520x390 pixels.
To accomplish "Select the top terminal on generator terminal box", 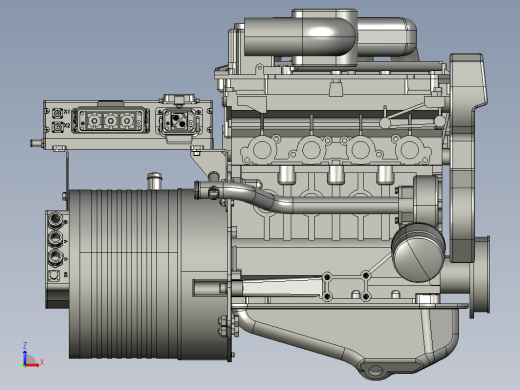I will (x=56, y=219).
